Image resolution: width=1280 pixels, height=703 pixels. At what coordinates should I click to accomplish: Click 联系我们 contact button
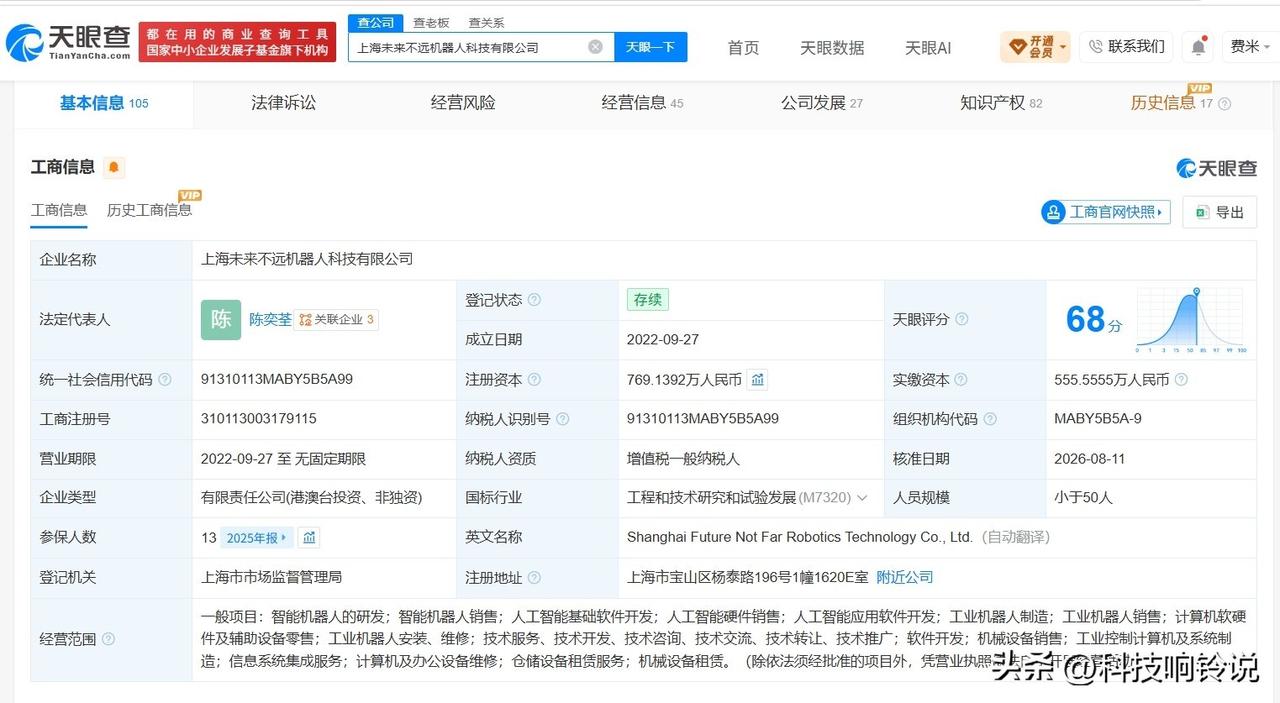[x=1126, y=46]
